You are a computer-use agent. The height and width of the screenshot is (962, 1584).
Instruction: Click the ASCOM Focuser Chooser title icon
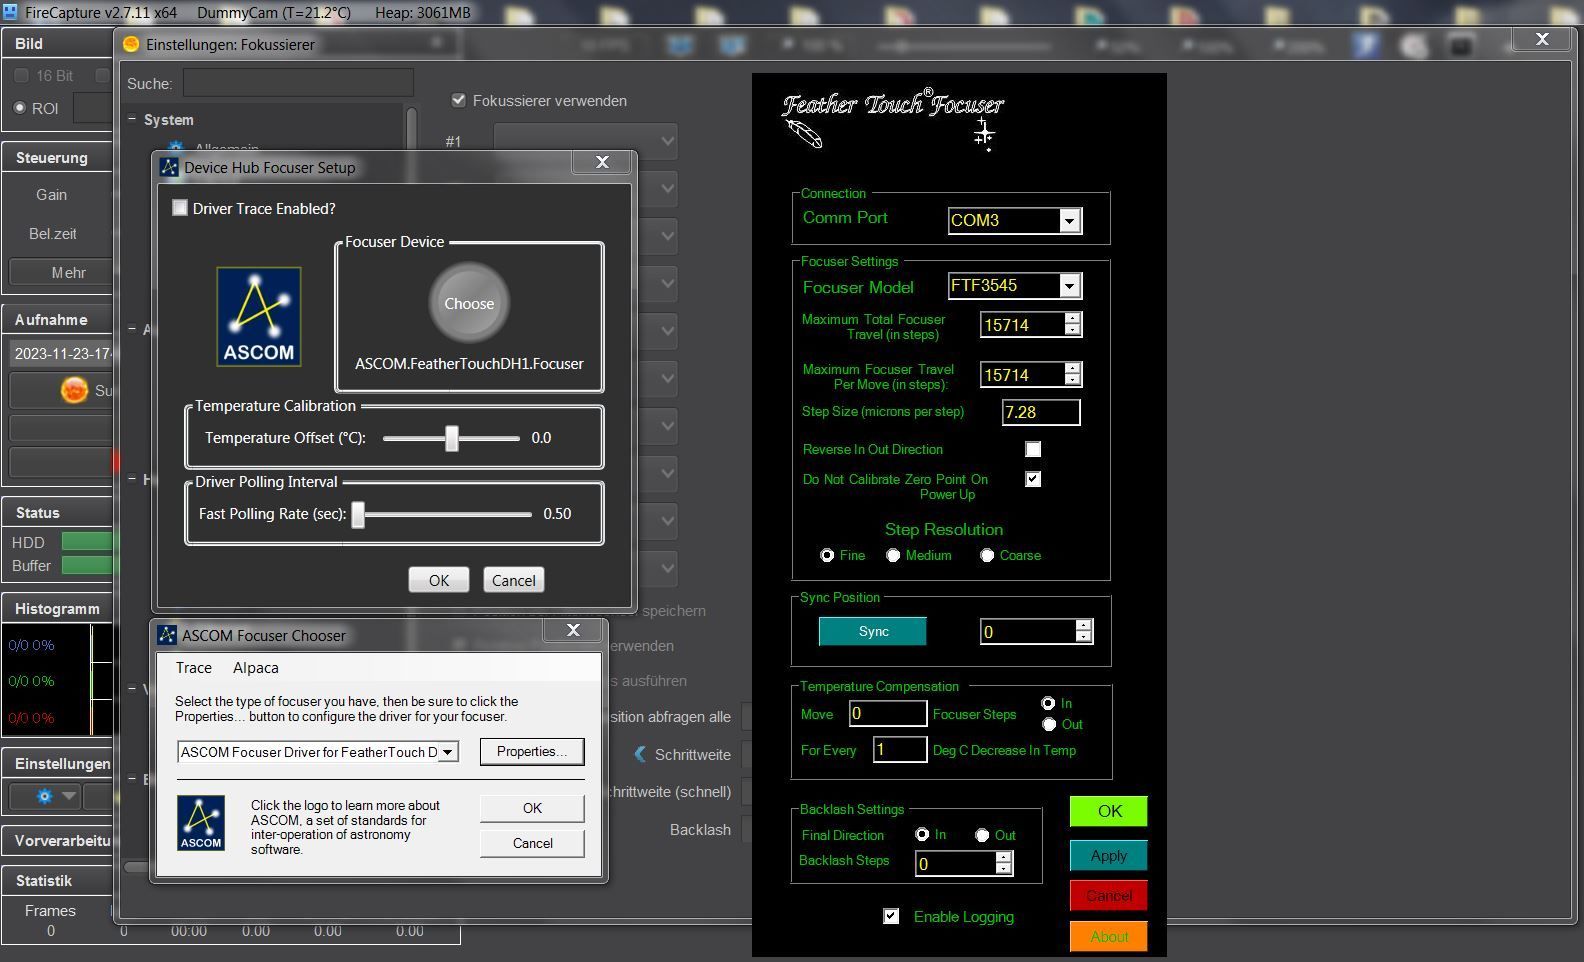(x=168, y=635)
